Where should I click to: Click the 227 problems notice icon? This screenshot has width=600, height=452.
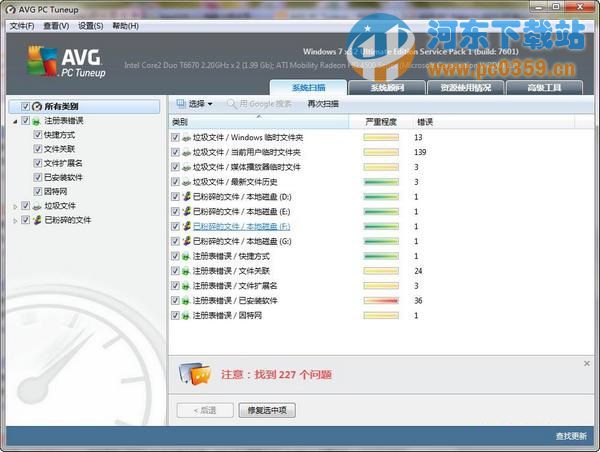click(x=195, y=374)
